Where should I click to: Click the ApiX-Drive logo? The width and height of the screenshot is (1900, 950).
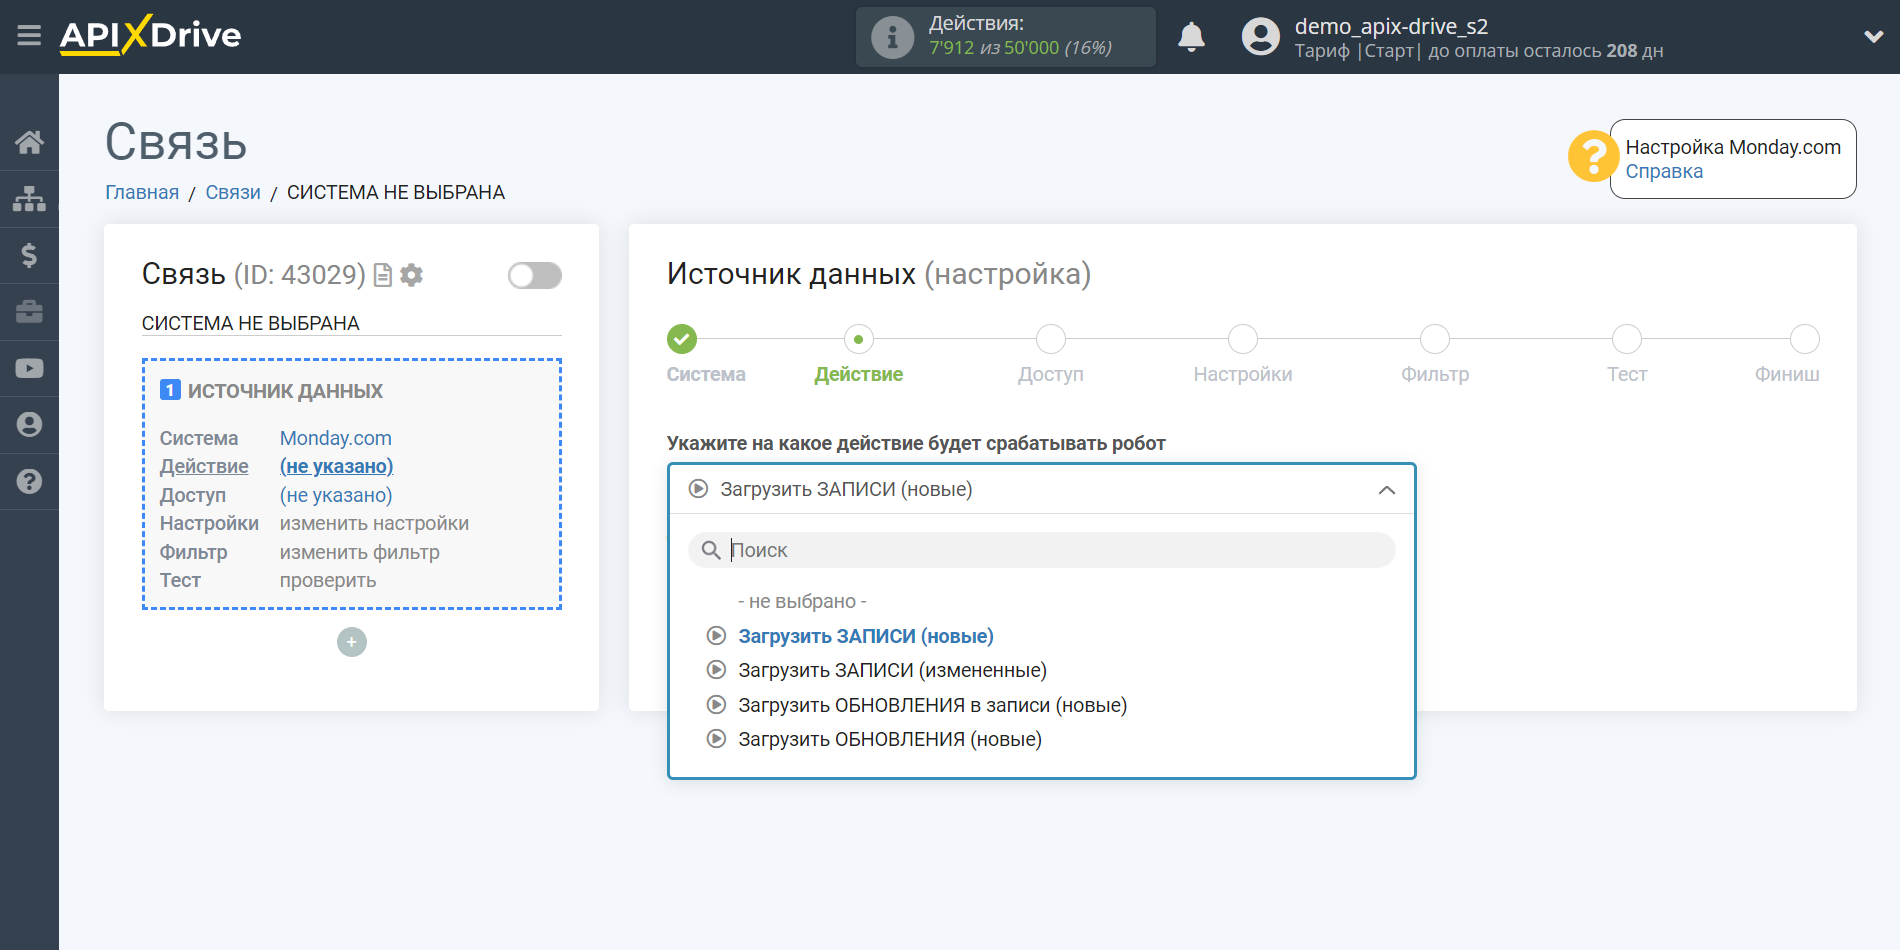click(150, 35)
